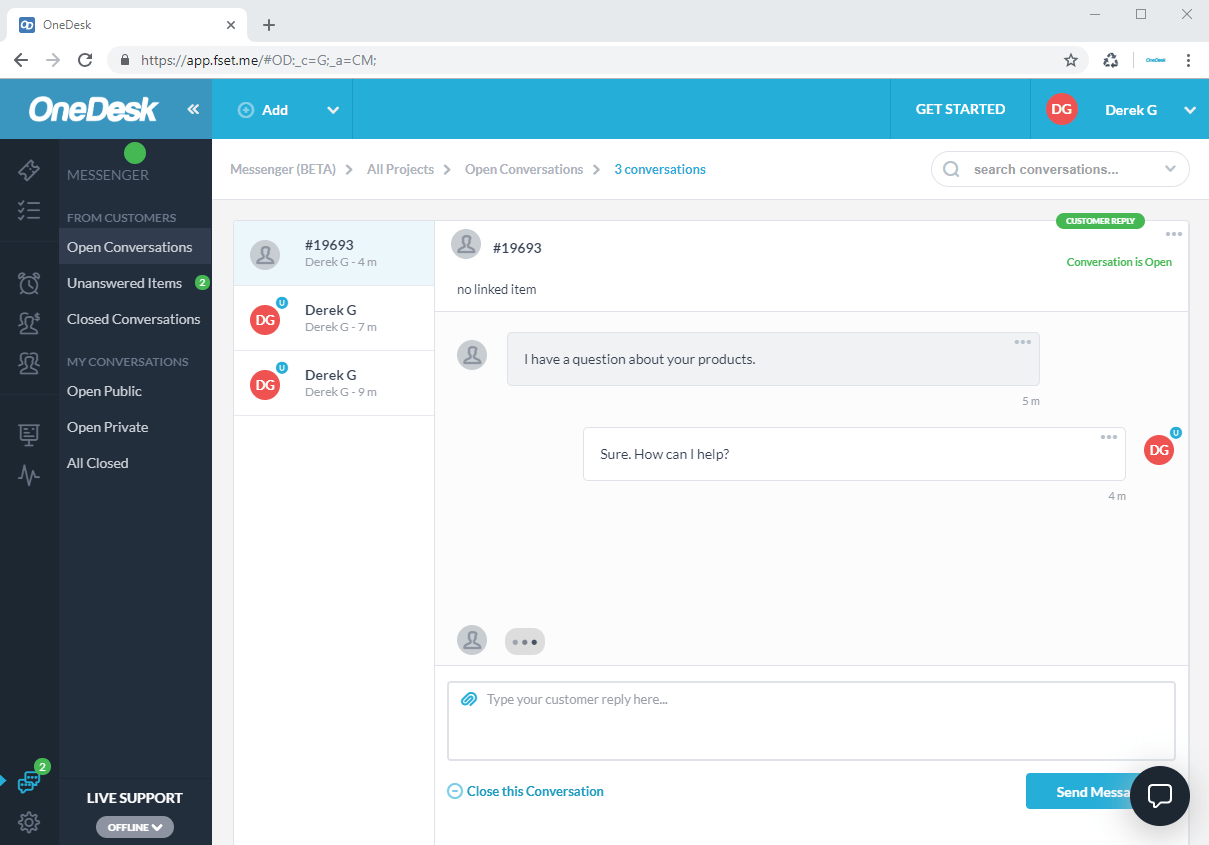Click the MESSENGER heading in sidebar
1209x845 pixels.
108,175
